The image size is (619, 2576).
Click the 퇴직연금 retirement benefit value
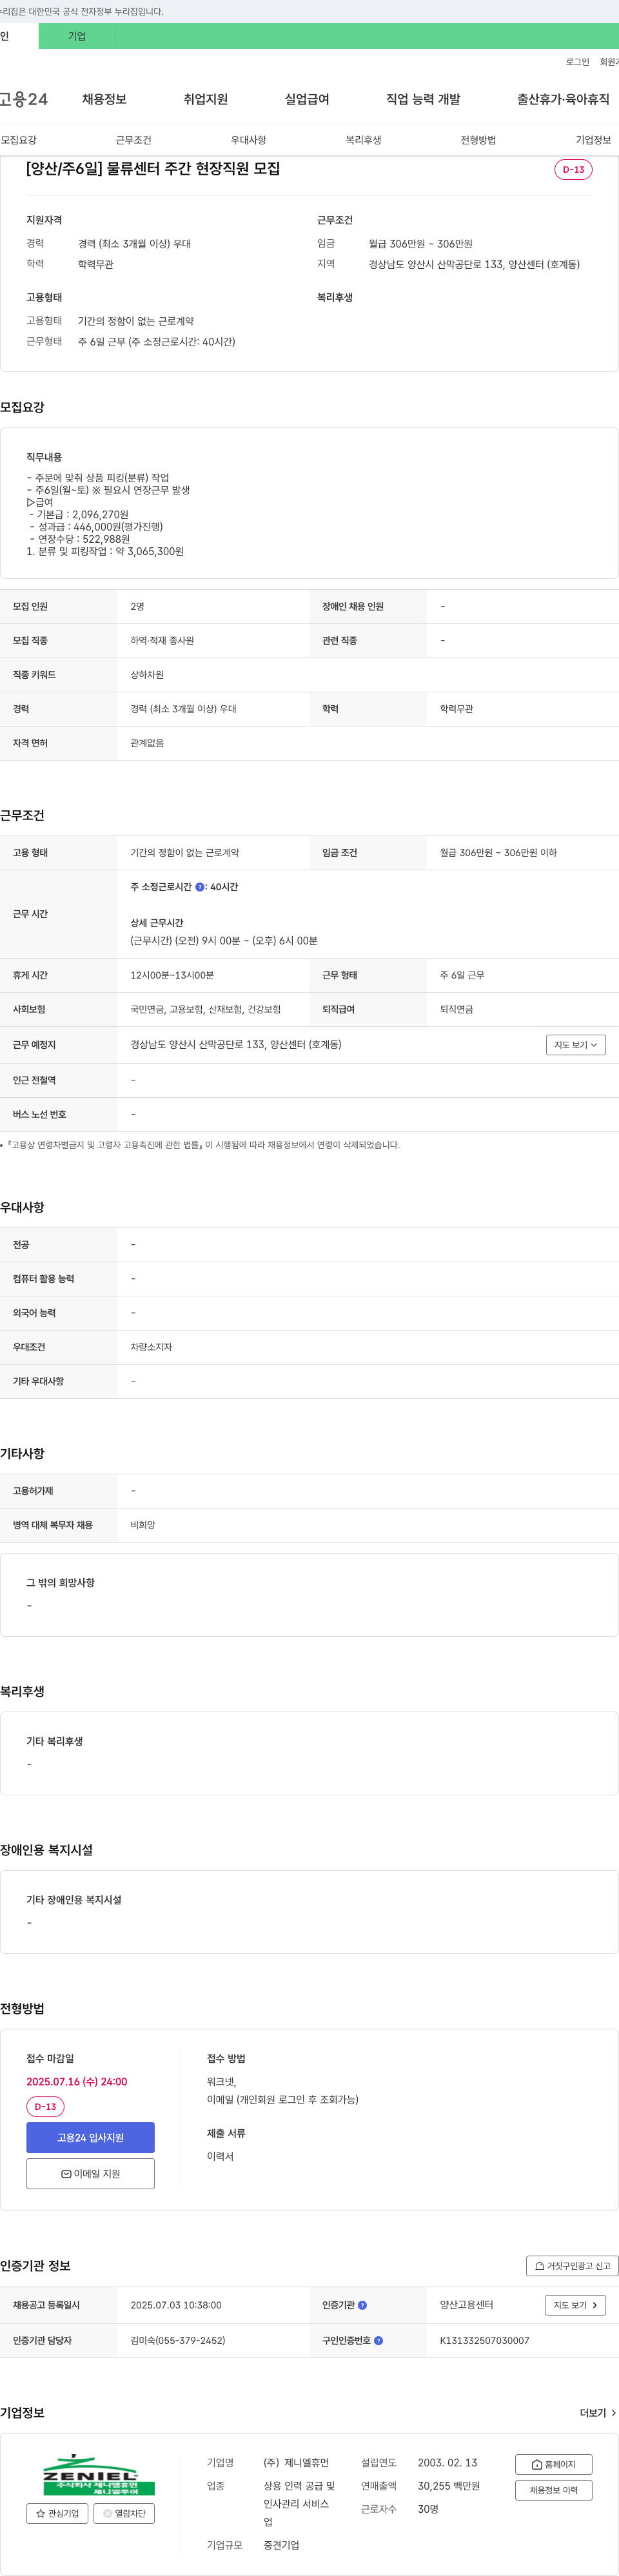point(457,1009)
